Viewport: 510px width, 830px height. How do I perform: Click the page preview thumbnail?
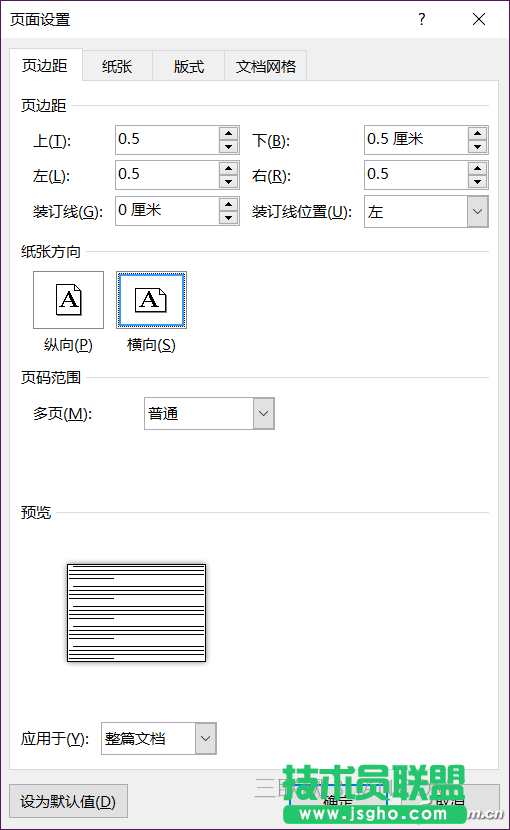pyautogui.click(x=136, y=612)
